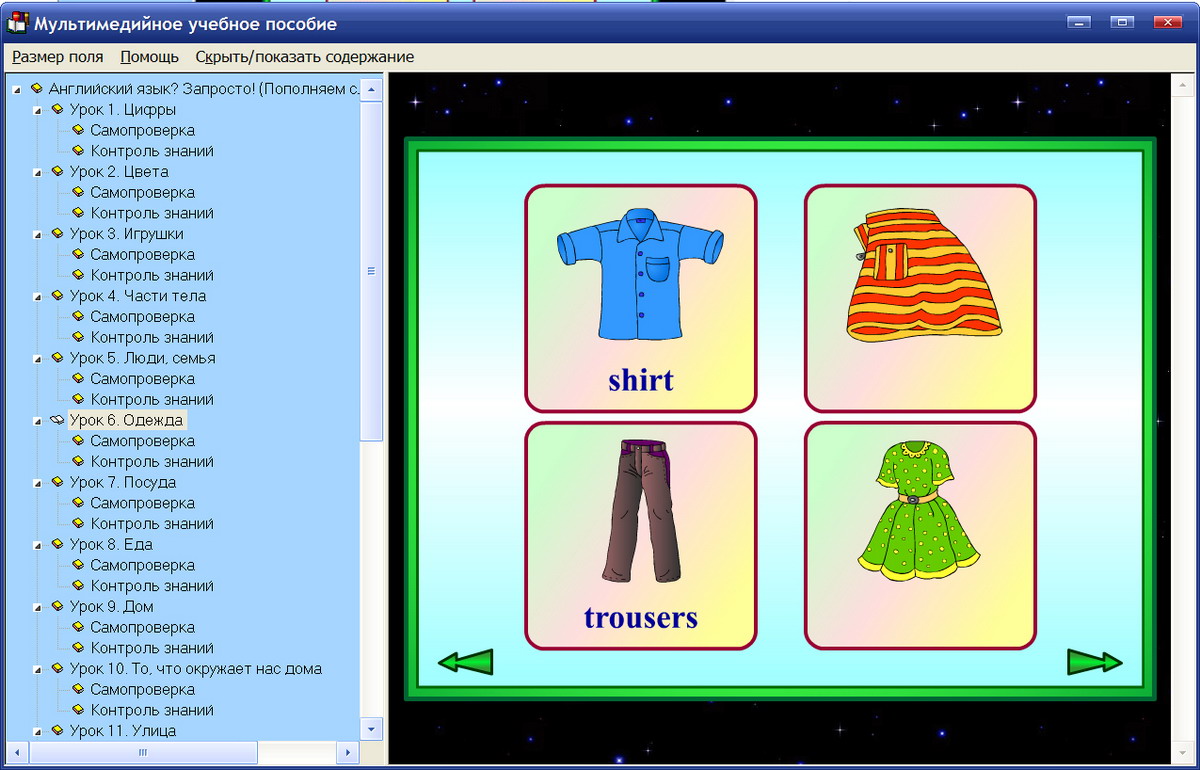Click the striped skirt picture card

[x=920, y=298]
